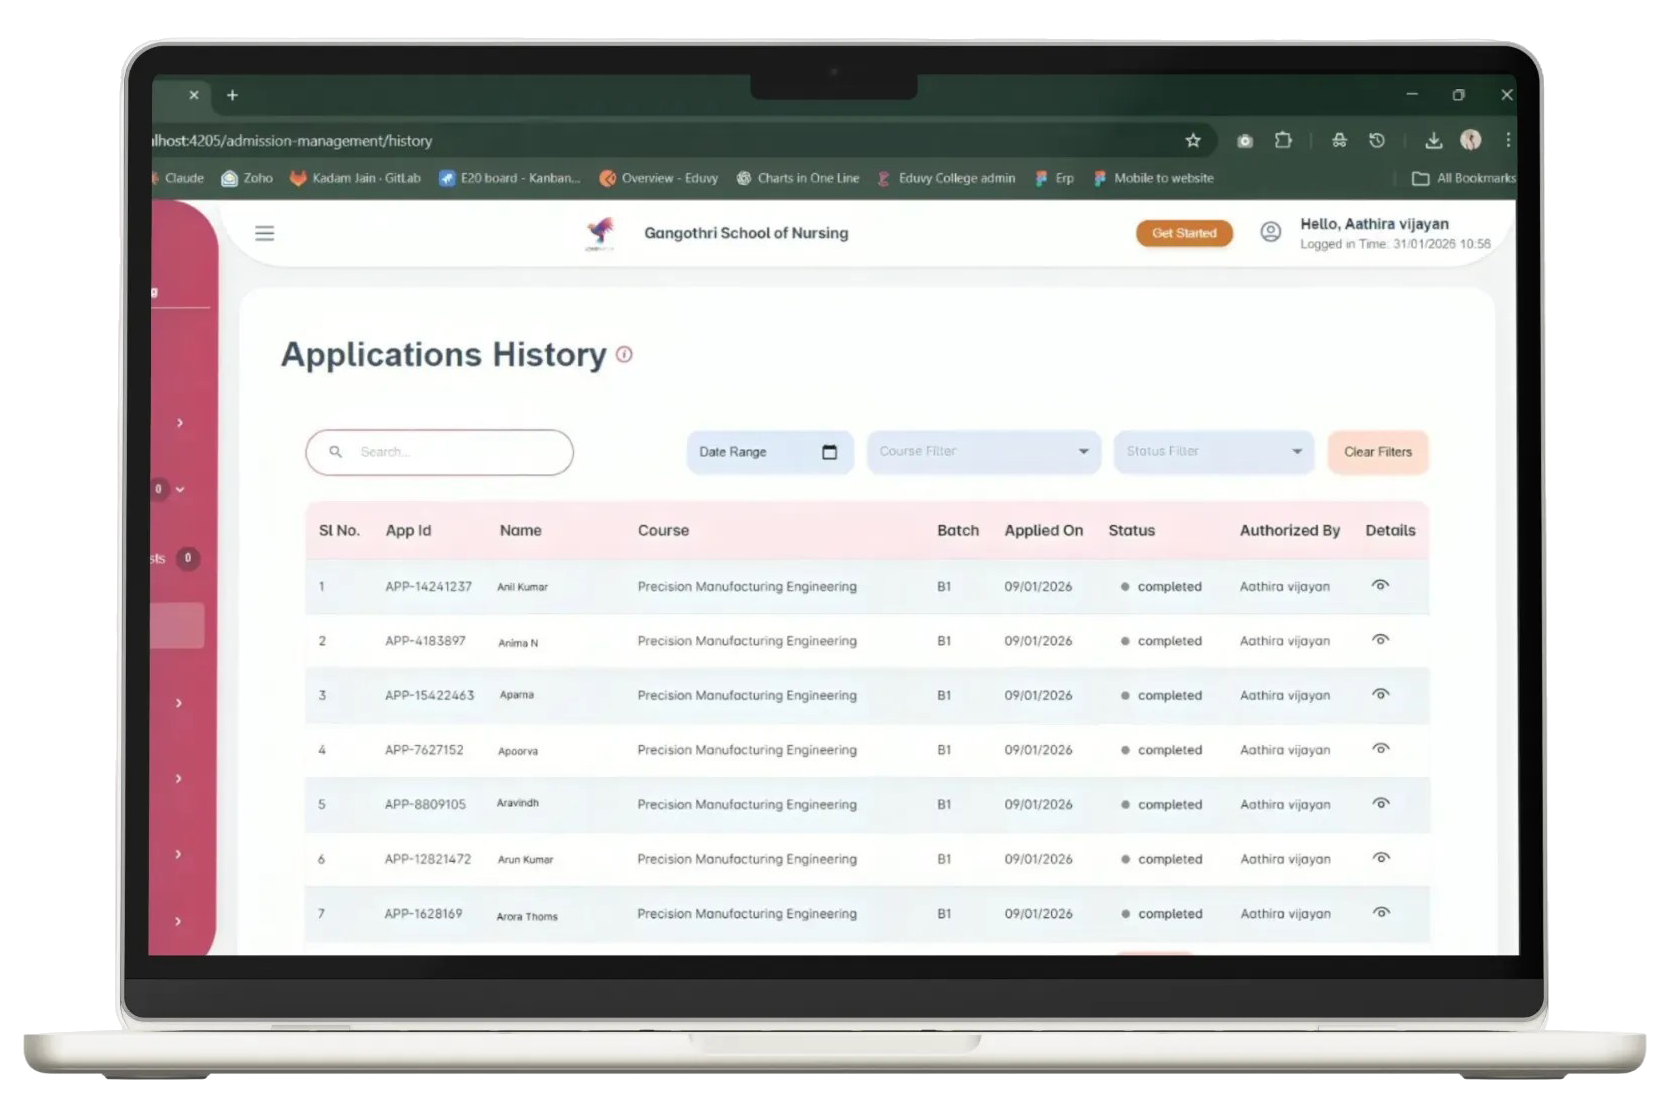
Task: Bookmark this page with the star icon
Action: coord(1193,141)
